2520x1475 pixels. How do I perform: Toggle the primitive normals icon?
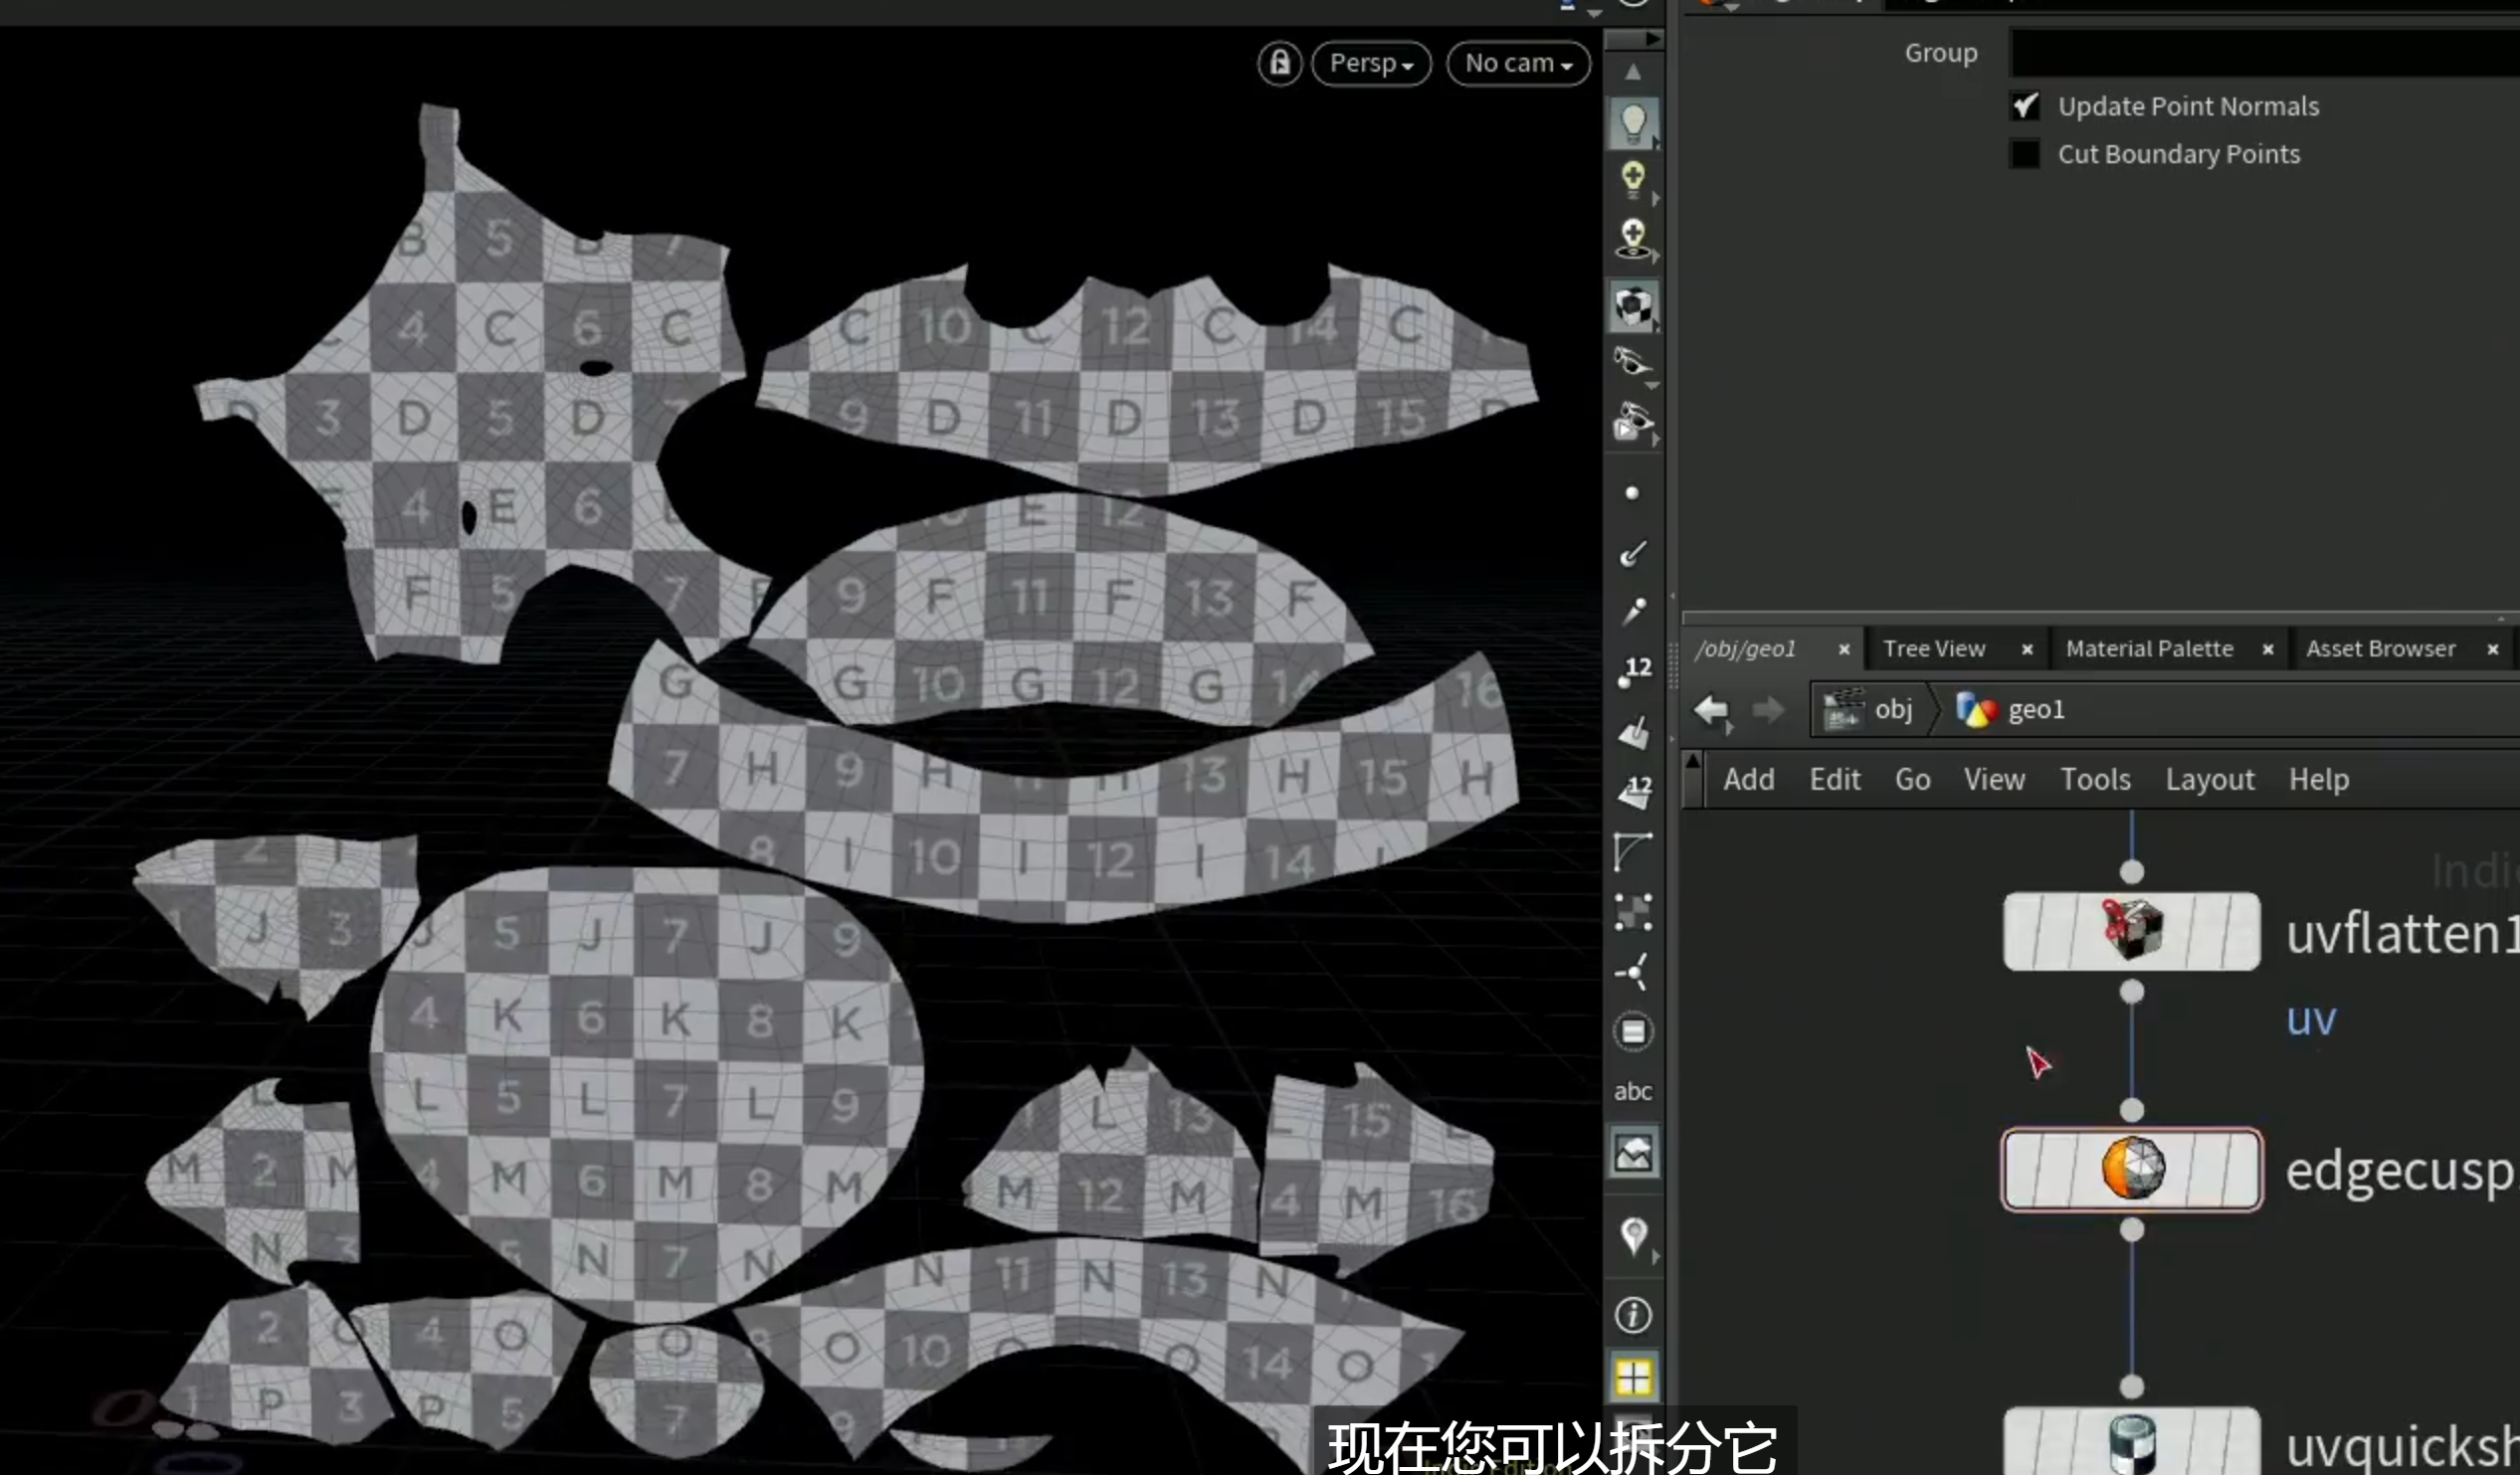click(1633, 732)
